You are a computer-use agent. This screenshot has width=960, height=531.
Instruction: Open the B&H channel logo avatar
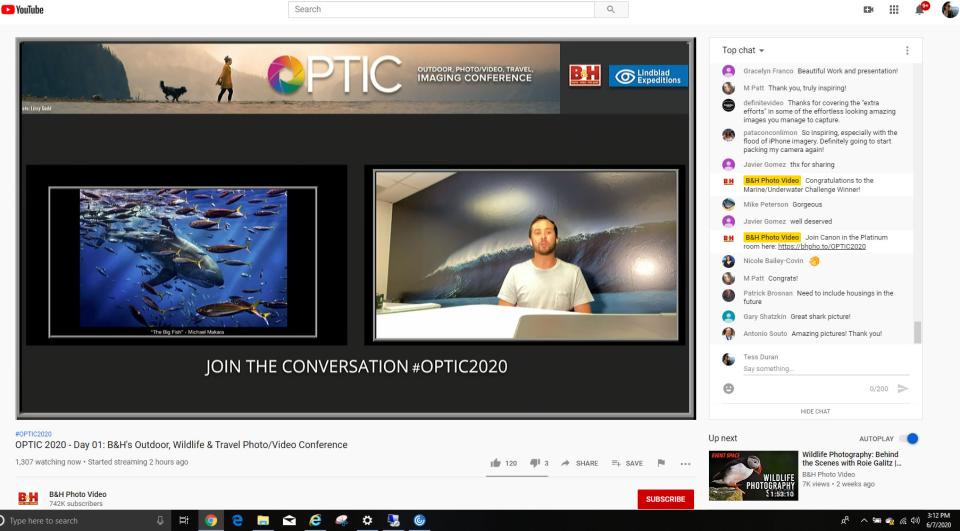[28, 498]
